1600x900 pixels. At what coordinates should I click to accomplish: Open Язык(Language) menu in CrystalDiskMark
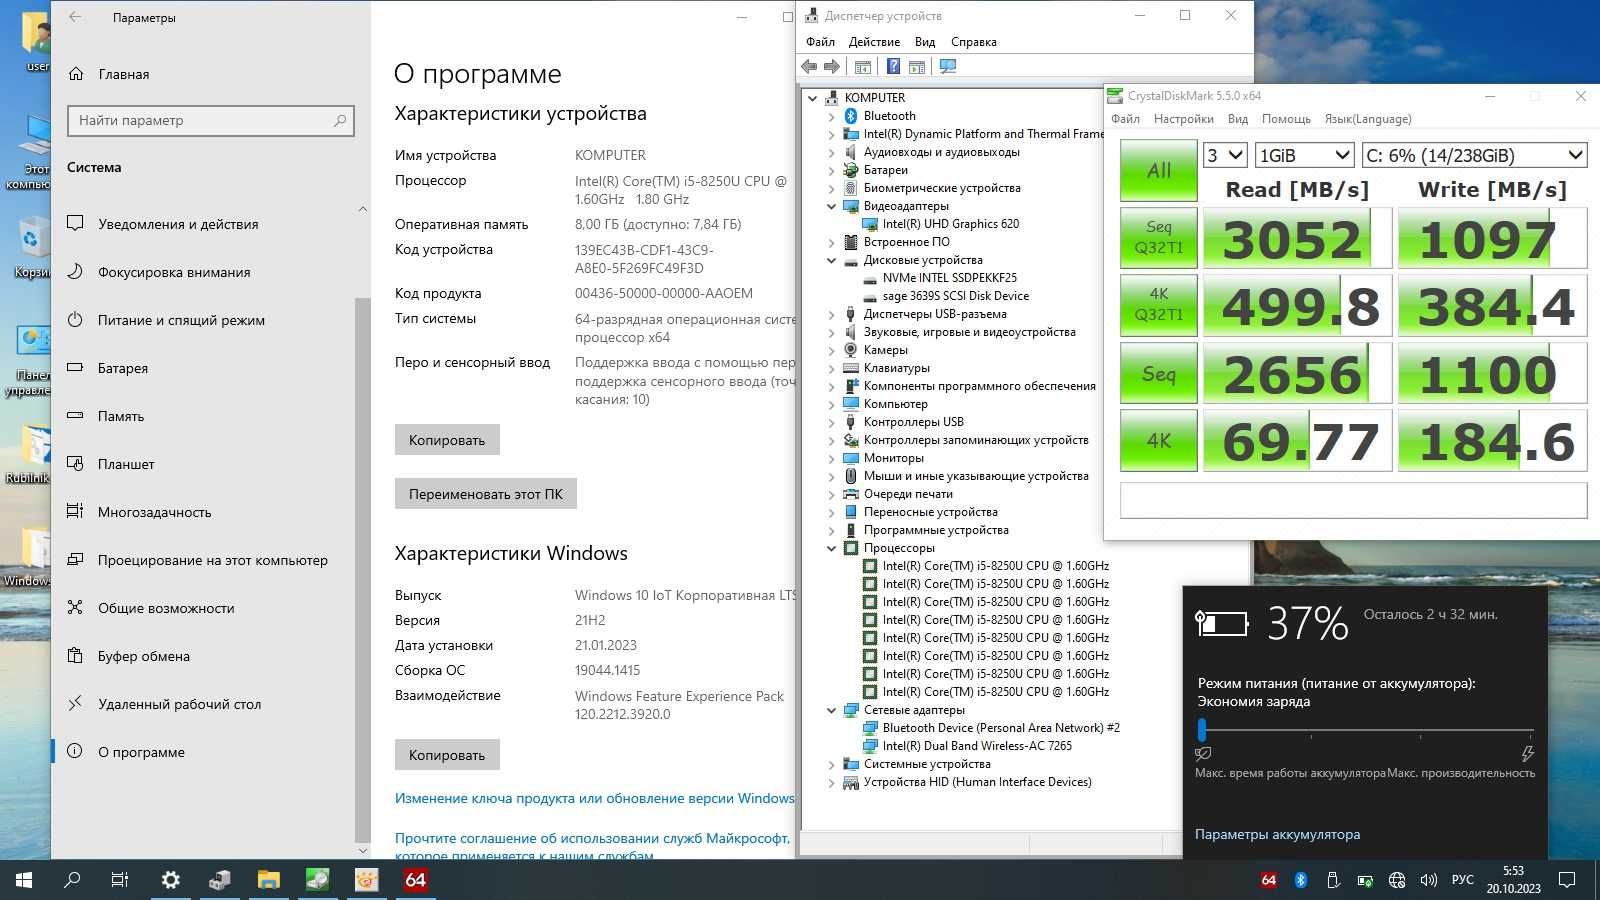click(x=1368, y=119)
